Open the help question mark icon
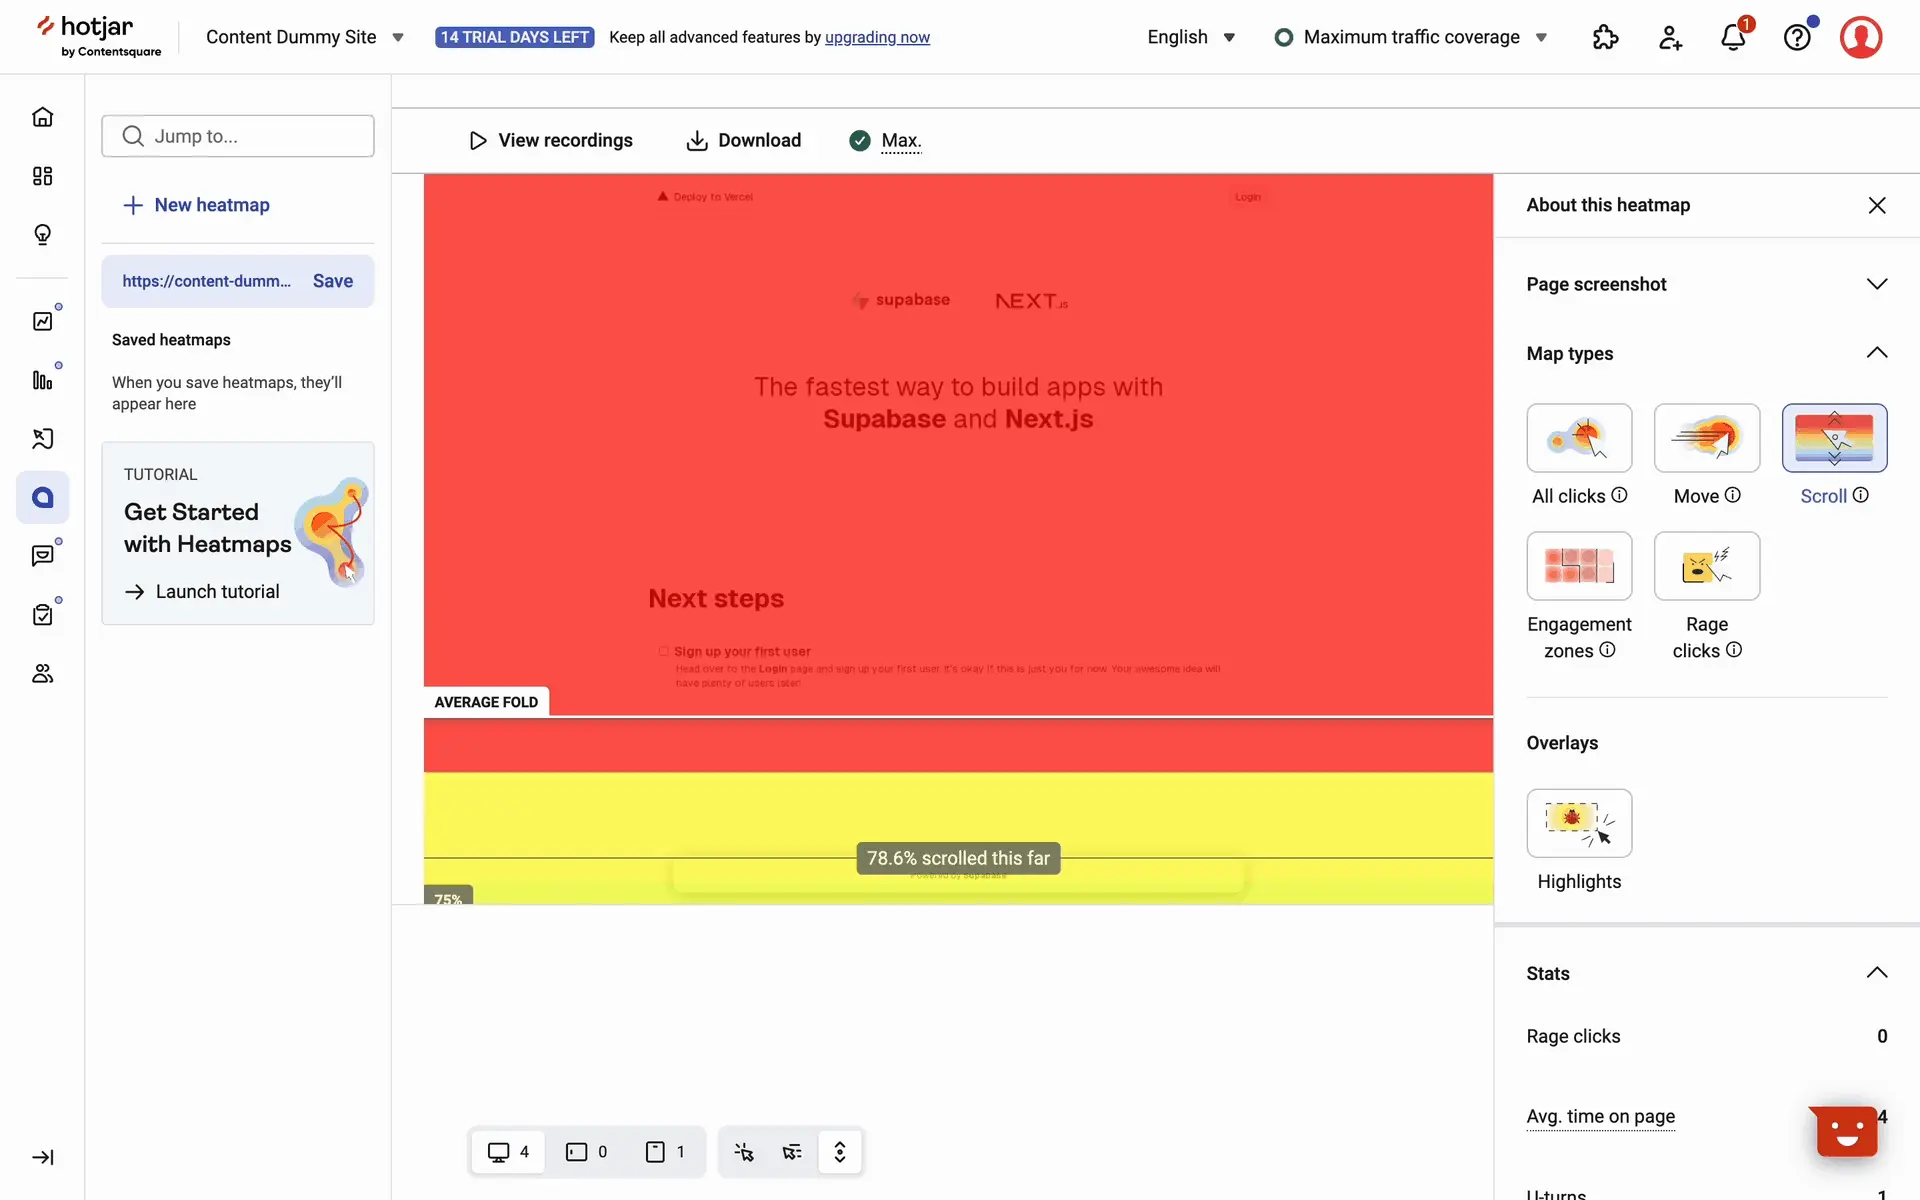Image resolution: width=1920 pixels, height=1200 pixels. 1797,38
